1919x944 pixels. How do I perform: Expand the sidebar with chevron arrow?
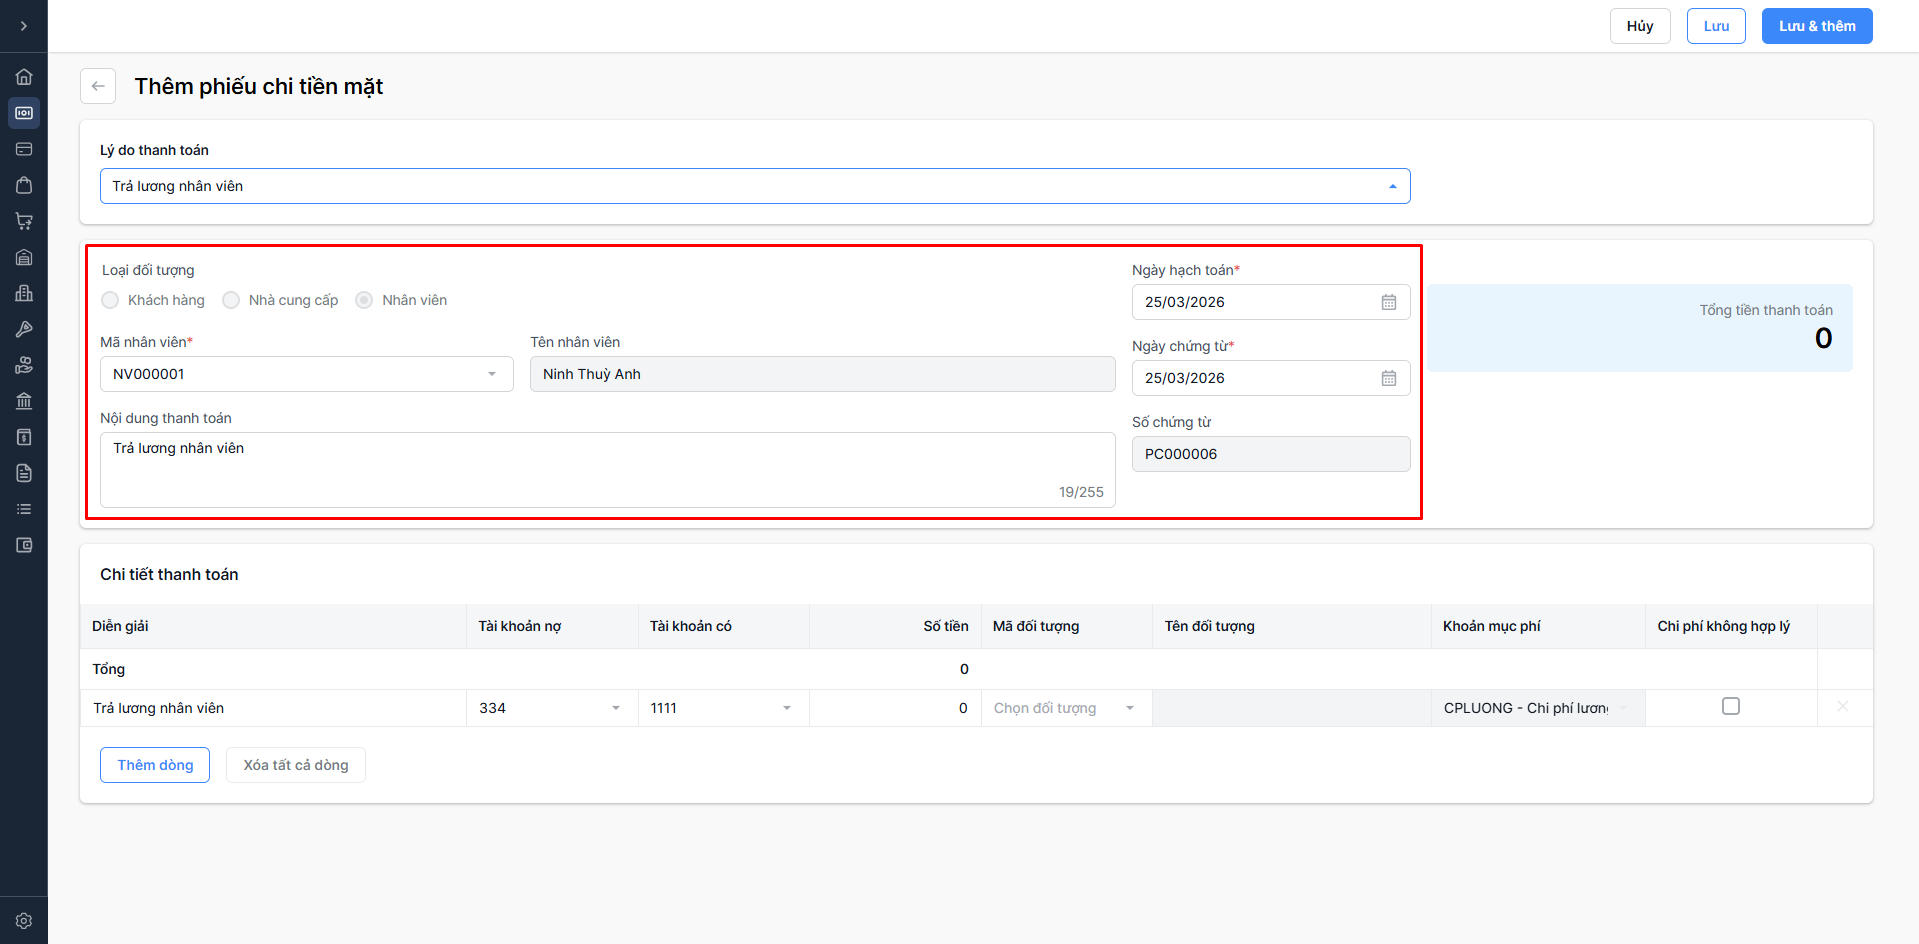[x=24, y=26]
